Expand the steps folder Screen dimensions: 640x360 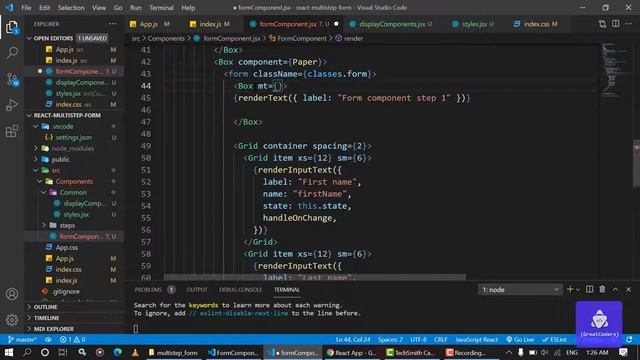pos(44,225)
